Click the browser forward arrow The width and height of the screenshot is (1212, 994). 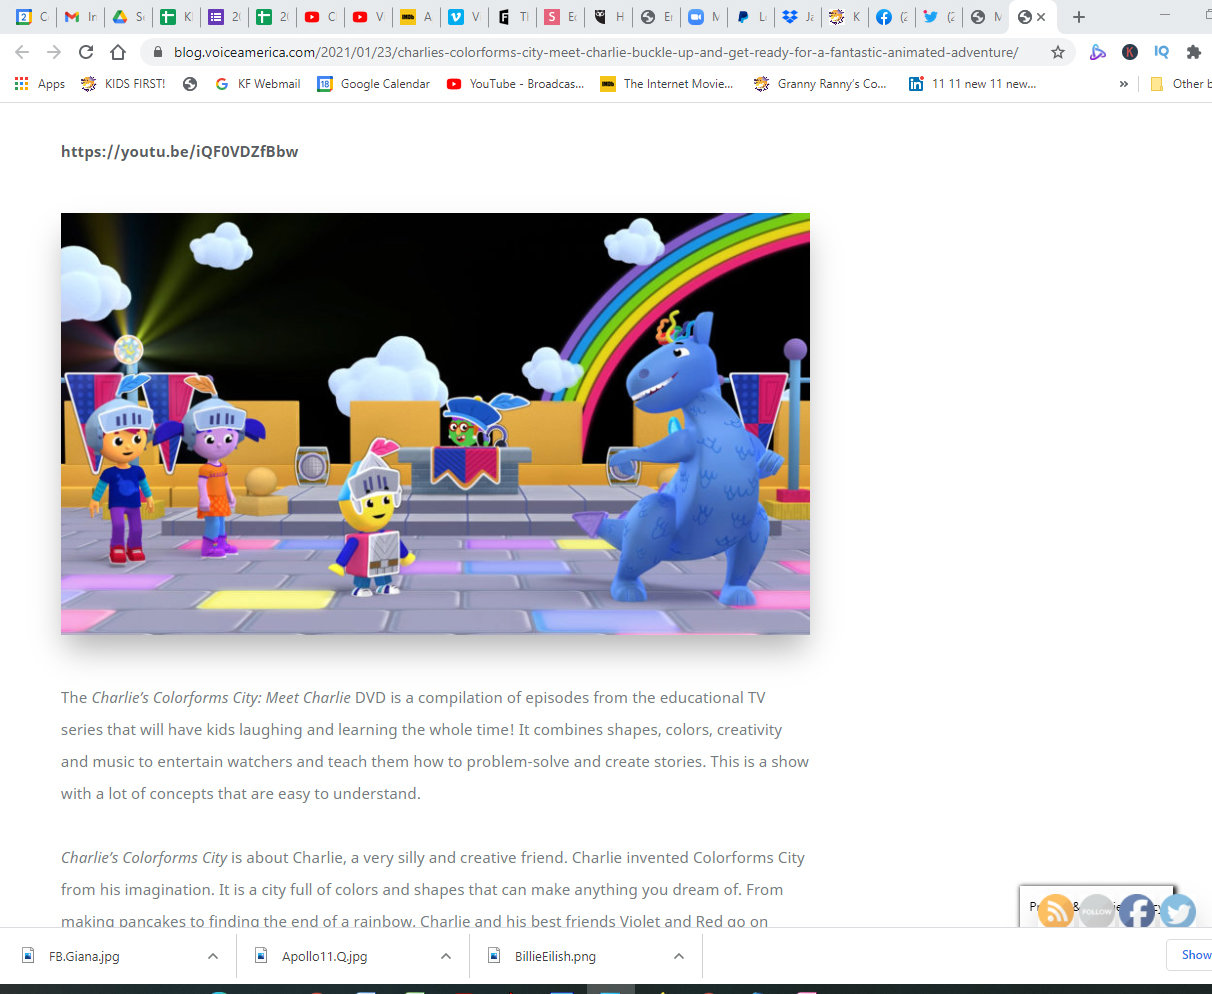coord(54,52)
